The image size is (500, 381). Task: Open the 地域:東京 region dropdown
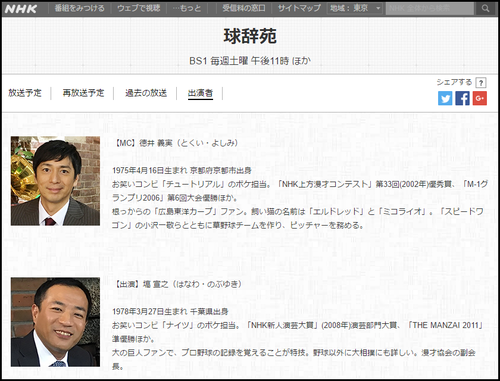[355, 8]
